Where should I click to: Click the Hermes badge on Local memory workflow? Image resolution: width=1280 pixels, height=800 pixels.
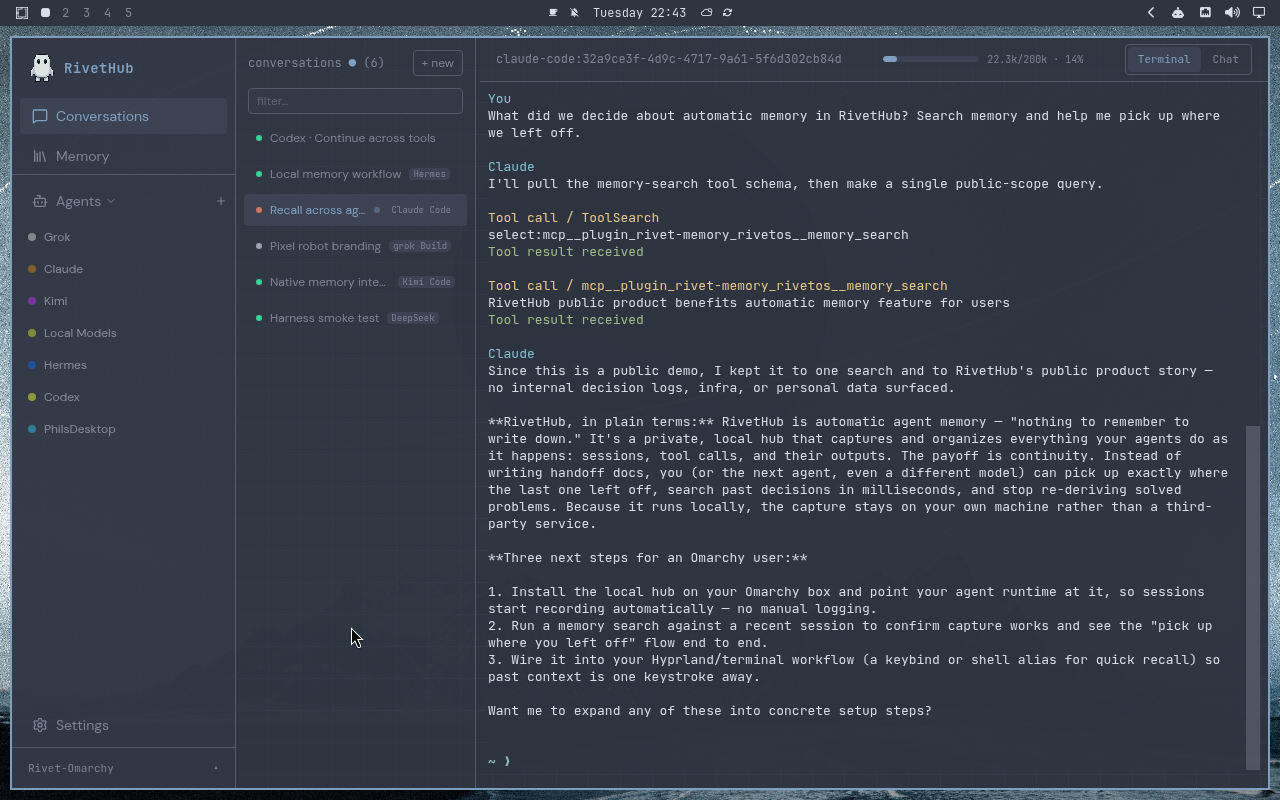[429, 174]
